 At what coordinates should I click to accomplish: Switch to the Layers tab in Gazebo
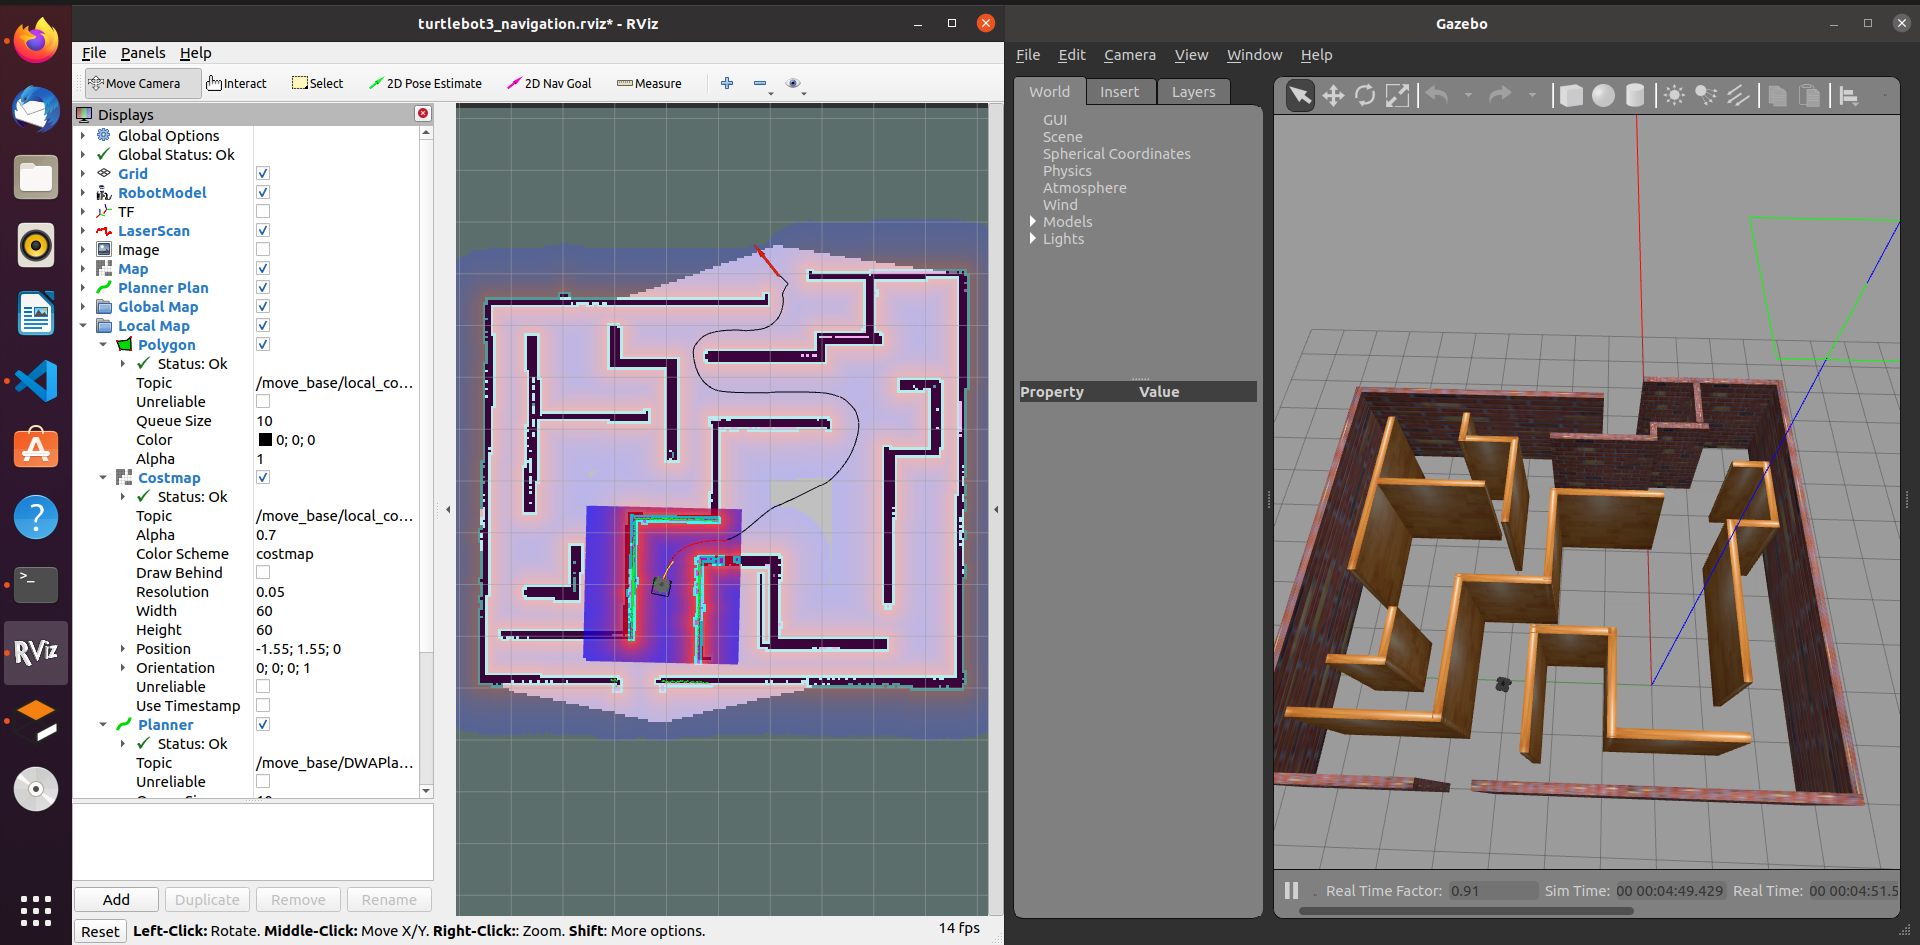pyautogui.click(x=1193, y=92)
